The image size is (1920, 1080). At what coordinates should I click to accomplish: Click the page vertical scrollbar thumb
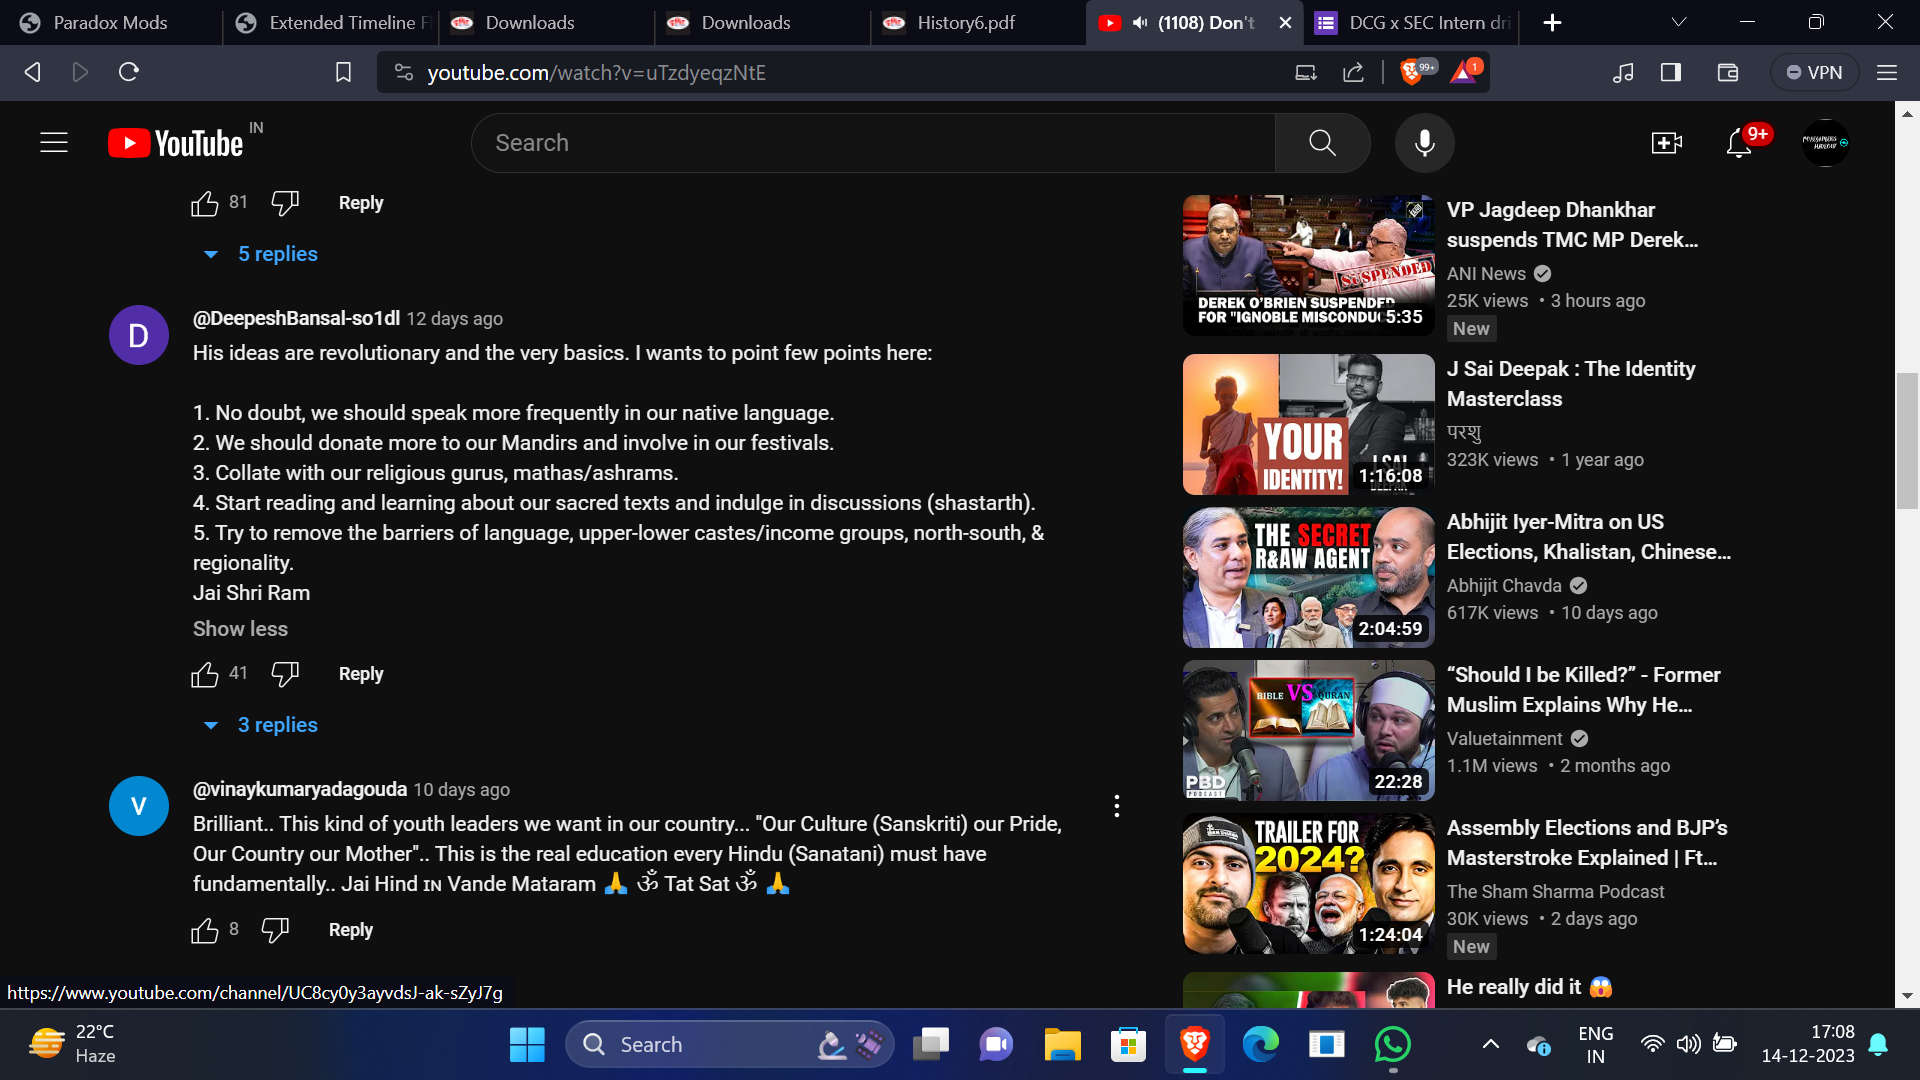coord(1907,440)
